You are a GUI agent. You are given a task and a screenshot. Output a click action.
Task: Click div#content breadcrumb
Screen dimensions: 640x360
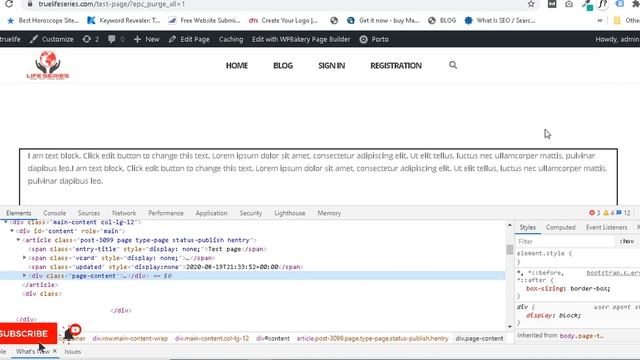click(x=273, y=338)
